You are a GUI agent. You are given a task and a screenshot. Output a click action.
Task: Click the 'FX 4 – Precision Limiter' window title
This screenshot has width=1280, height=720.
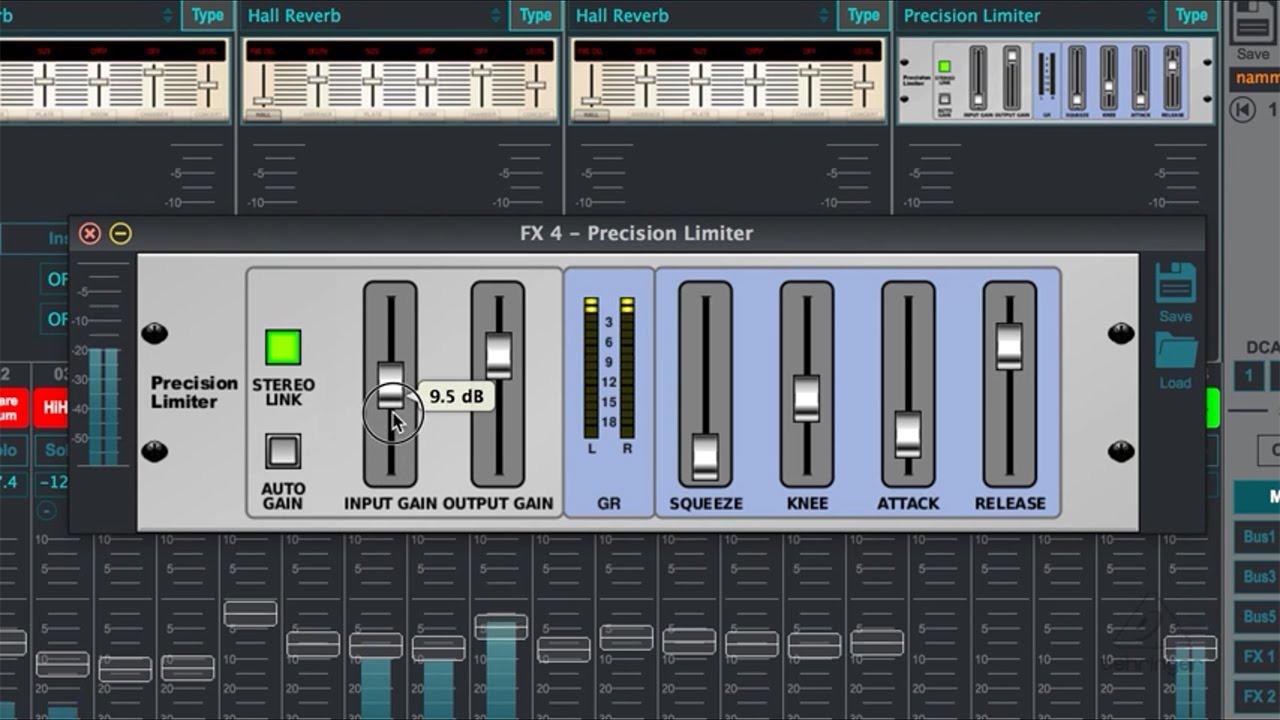click(x=636, y=233)
